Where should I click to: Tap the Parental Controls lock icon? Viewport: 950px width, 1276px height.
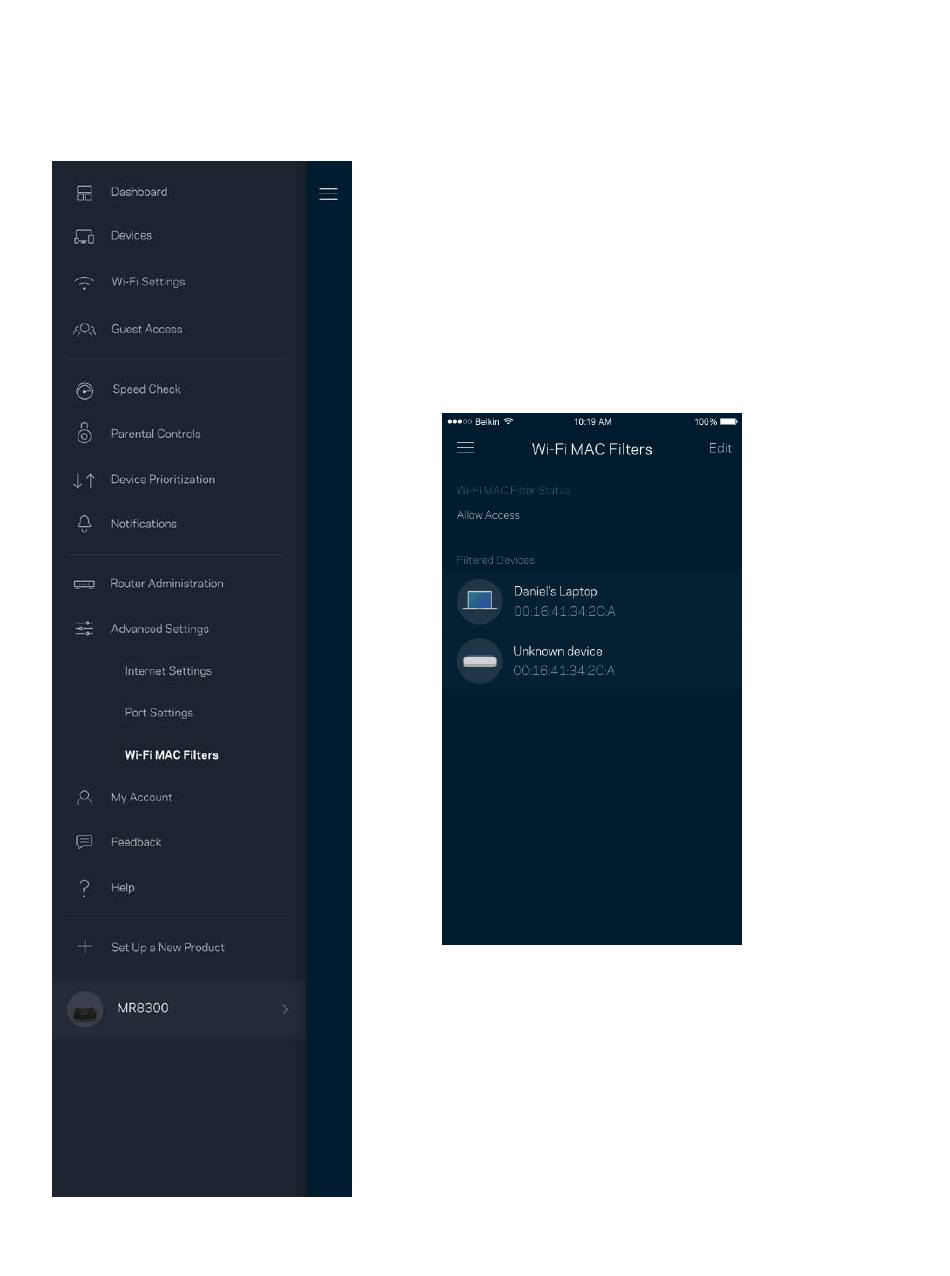(84, 434)
